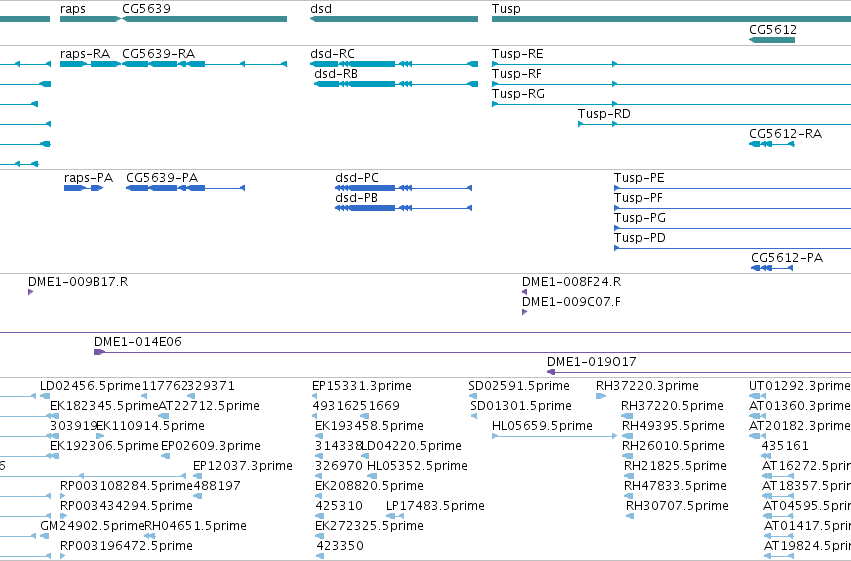
Task: Select the raps gene label
Action: point(73,9)
